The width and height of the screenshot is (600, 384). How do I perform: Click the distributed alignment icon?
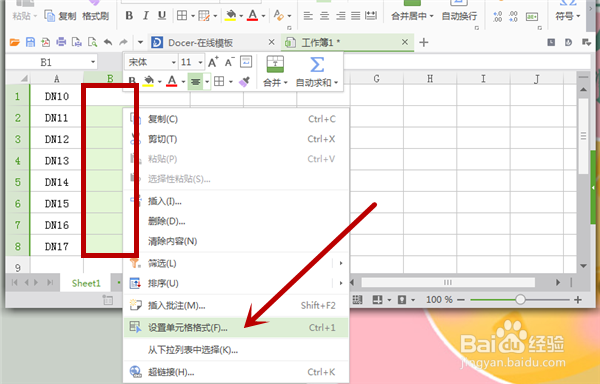371,16
